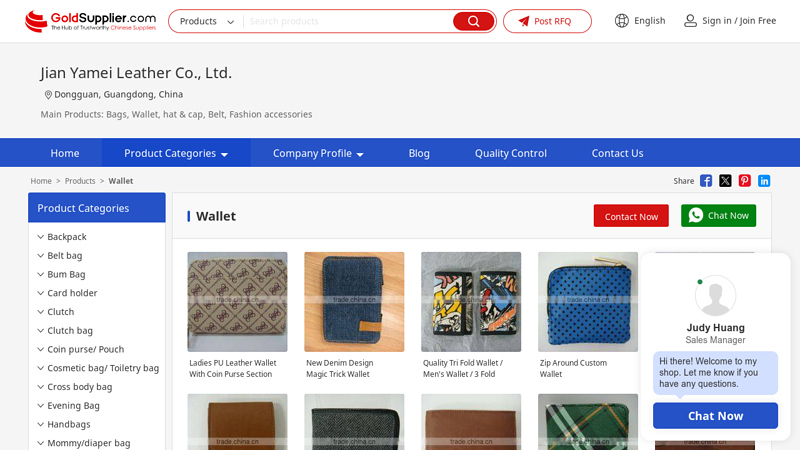Select the Cross body bag category
This screenshot has height=450, width=800.
point(80,387)
